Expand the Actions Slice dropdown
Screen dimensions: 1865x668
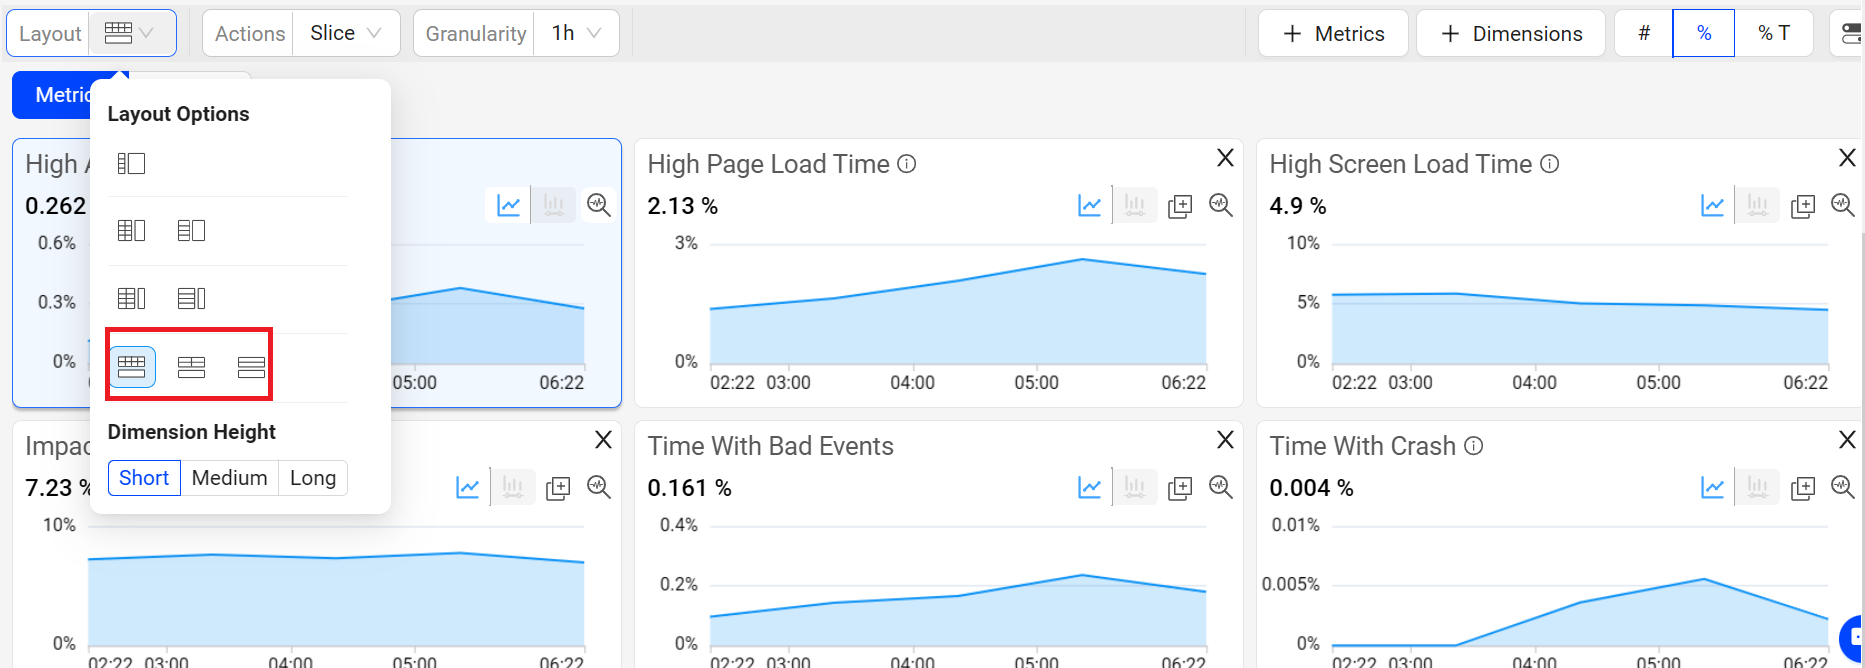click(345, 34)
